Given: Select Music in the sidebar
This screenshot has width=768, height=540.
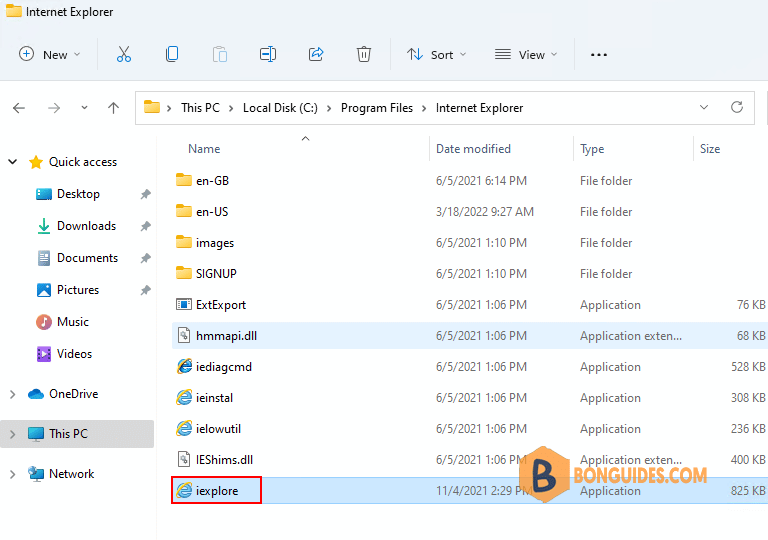Looking at the screenshot, I should tap(73, 322).
